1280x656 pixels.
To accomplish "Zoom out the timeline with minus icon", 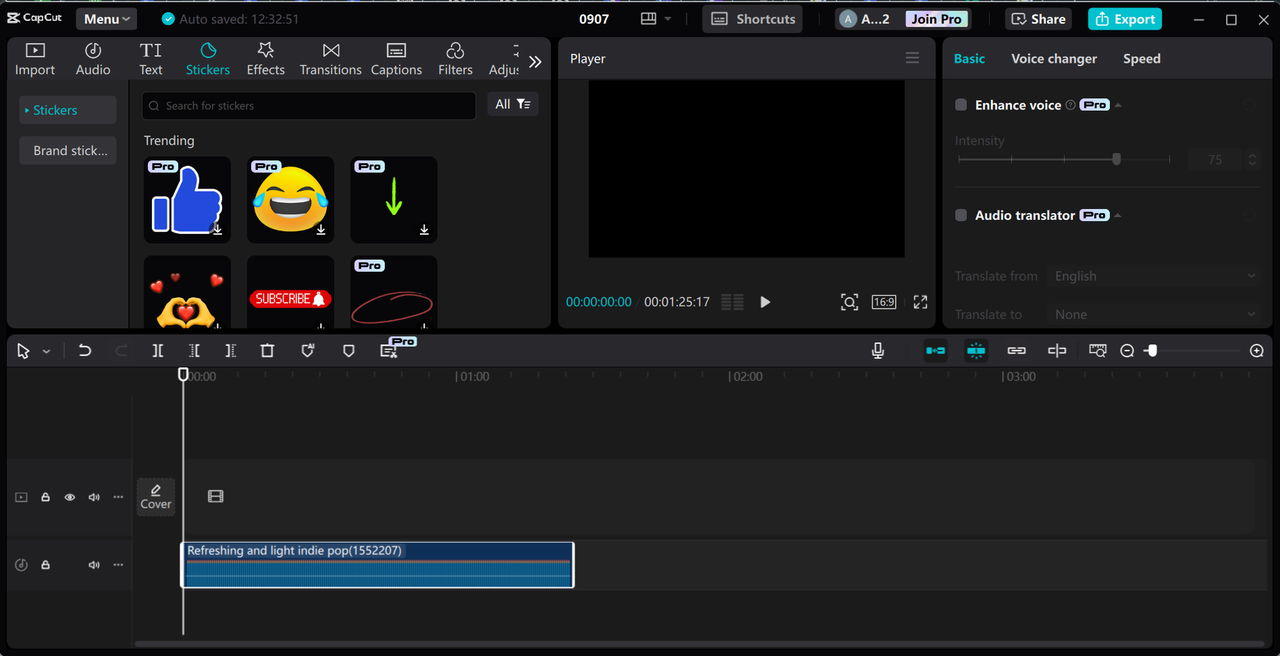I will click(1127, 351).
